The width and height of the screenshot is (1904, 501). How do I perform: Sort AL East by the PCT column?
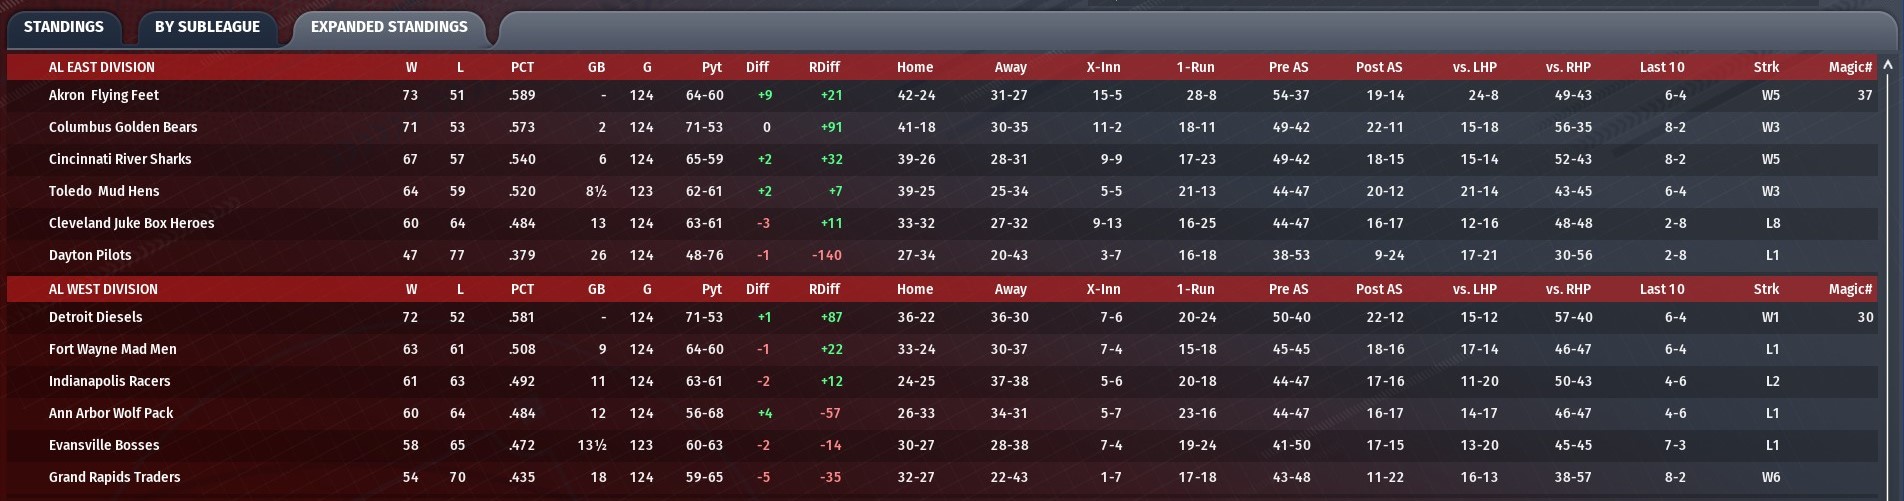[522, 67]
